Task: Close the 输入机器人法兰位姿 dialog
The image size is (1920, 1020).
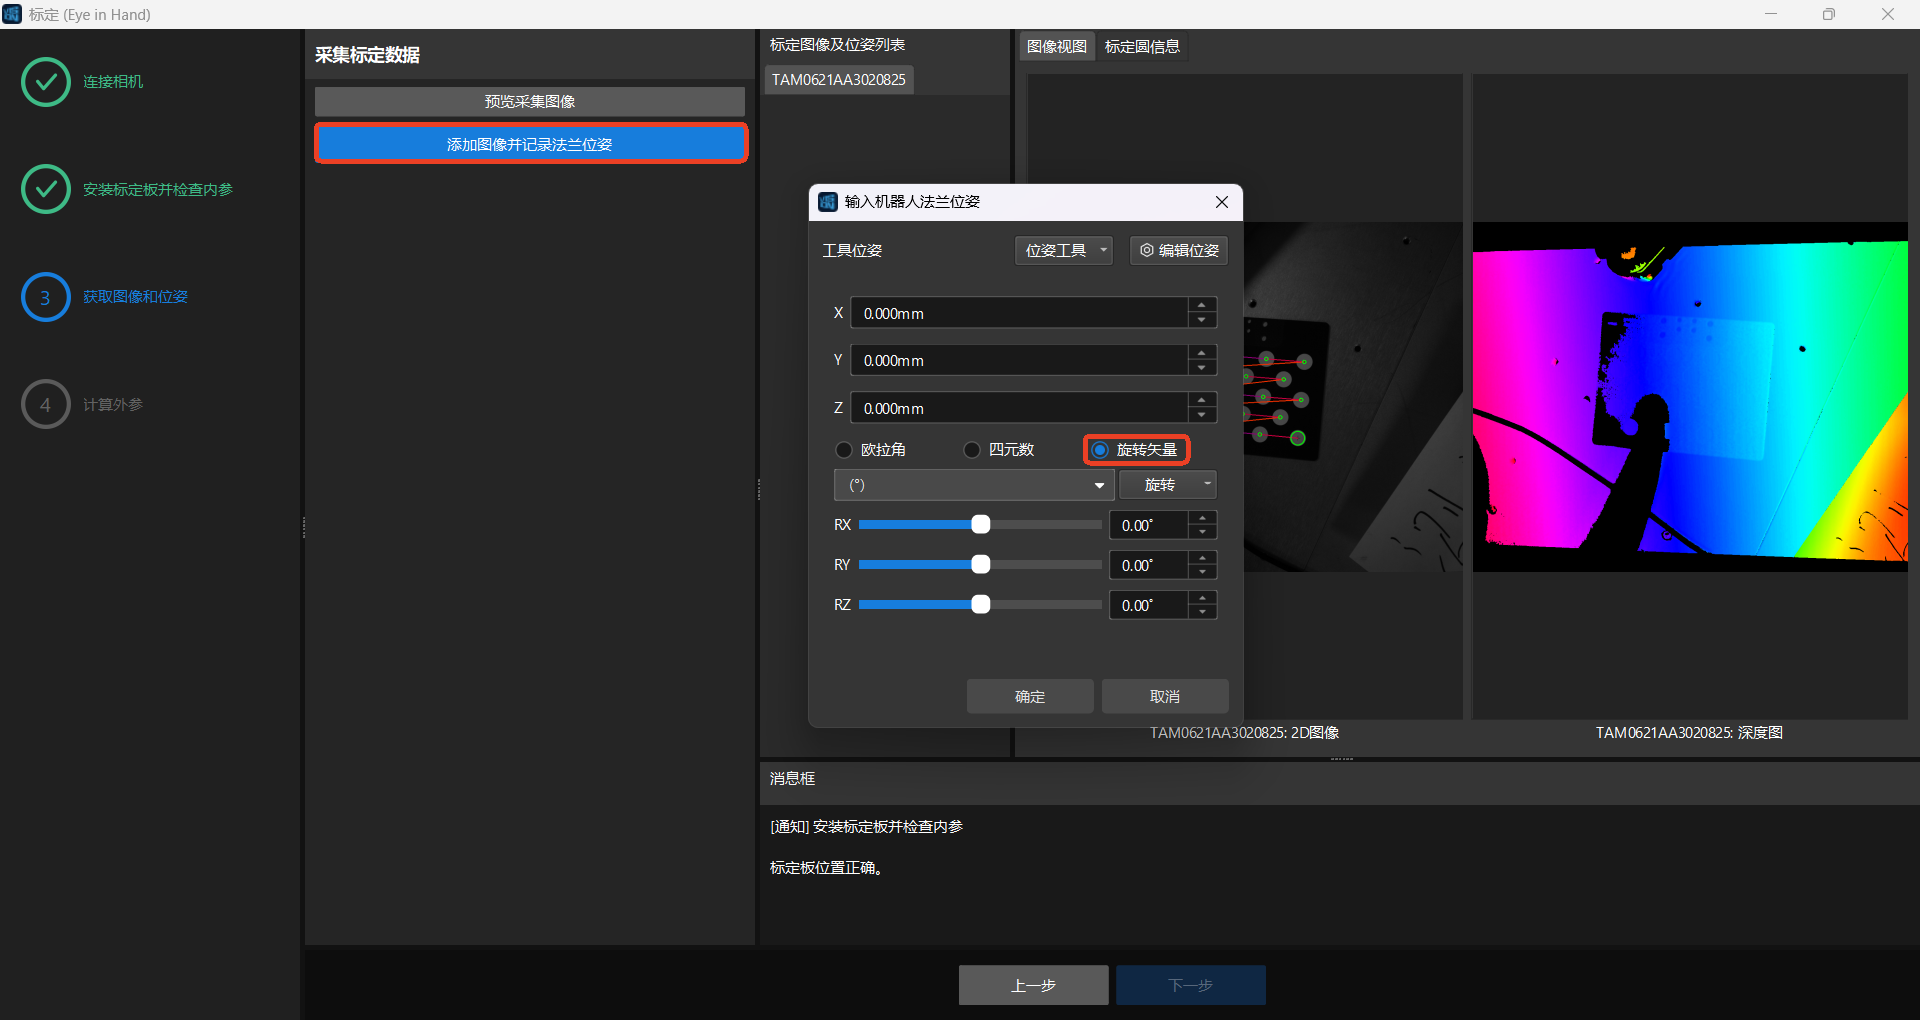Action: point(1221,202)
